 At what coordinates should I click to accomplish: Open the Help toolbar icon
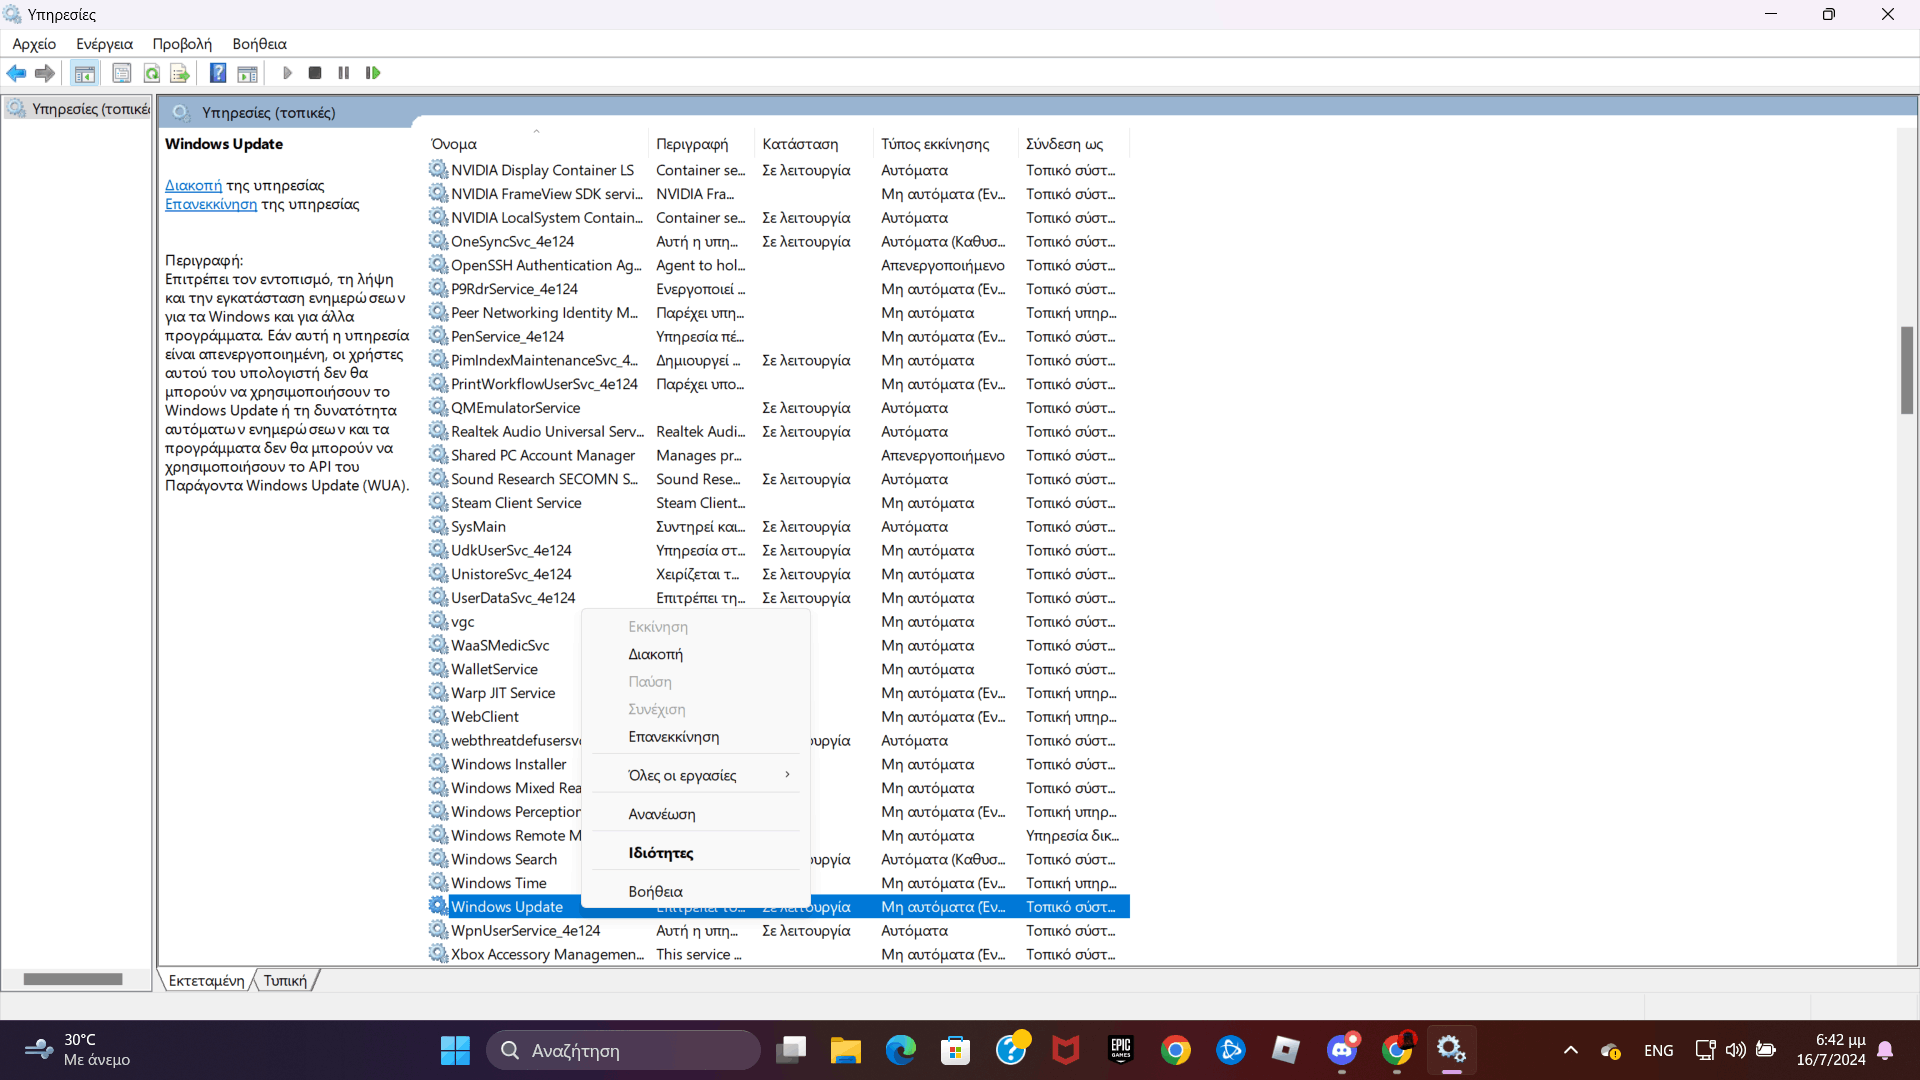tap(217, 73)
